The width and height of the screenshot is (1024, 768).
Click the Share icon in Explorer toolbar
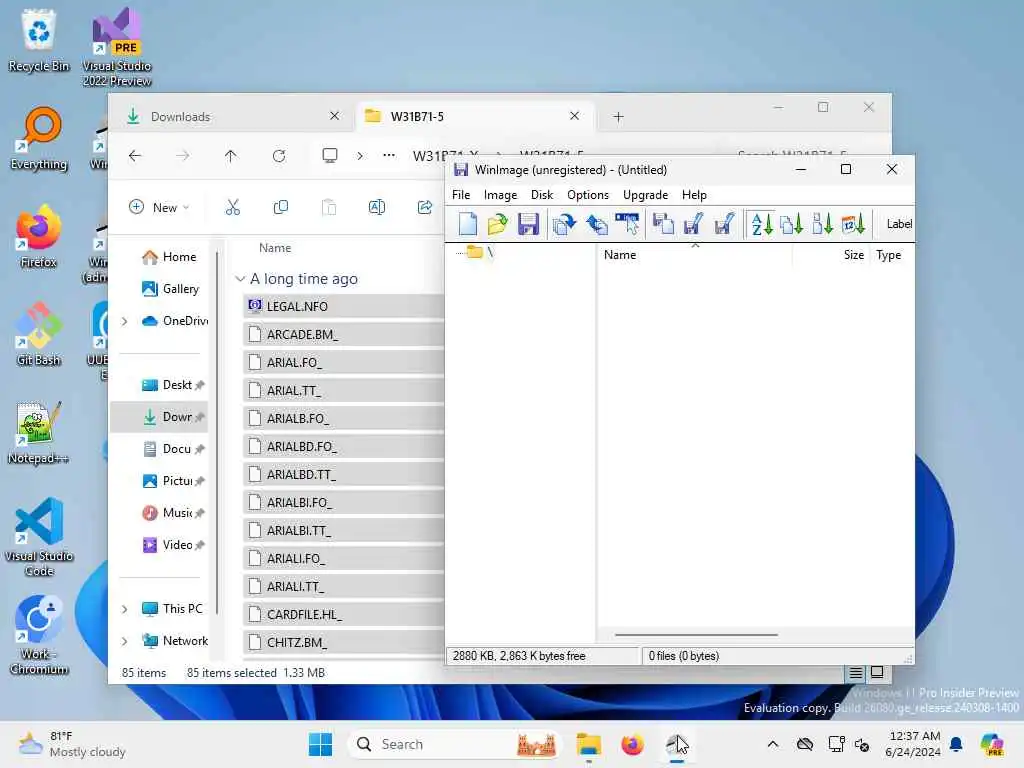424,208
